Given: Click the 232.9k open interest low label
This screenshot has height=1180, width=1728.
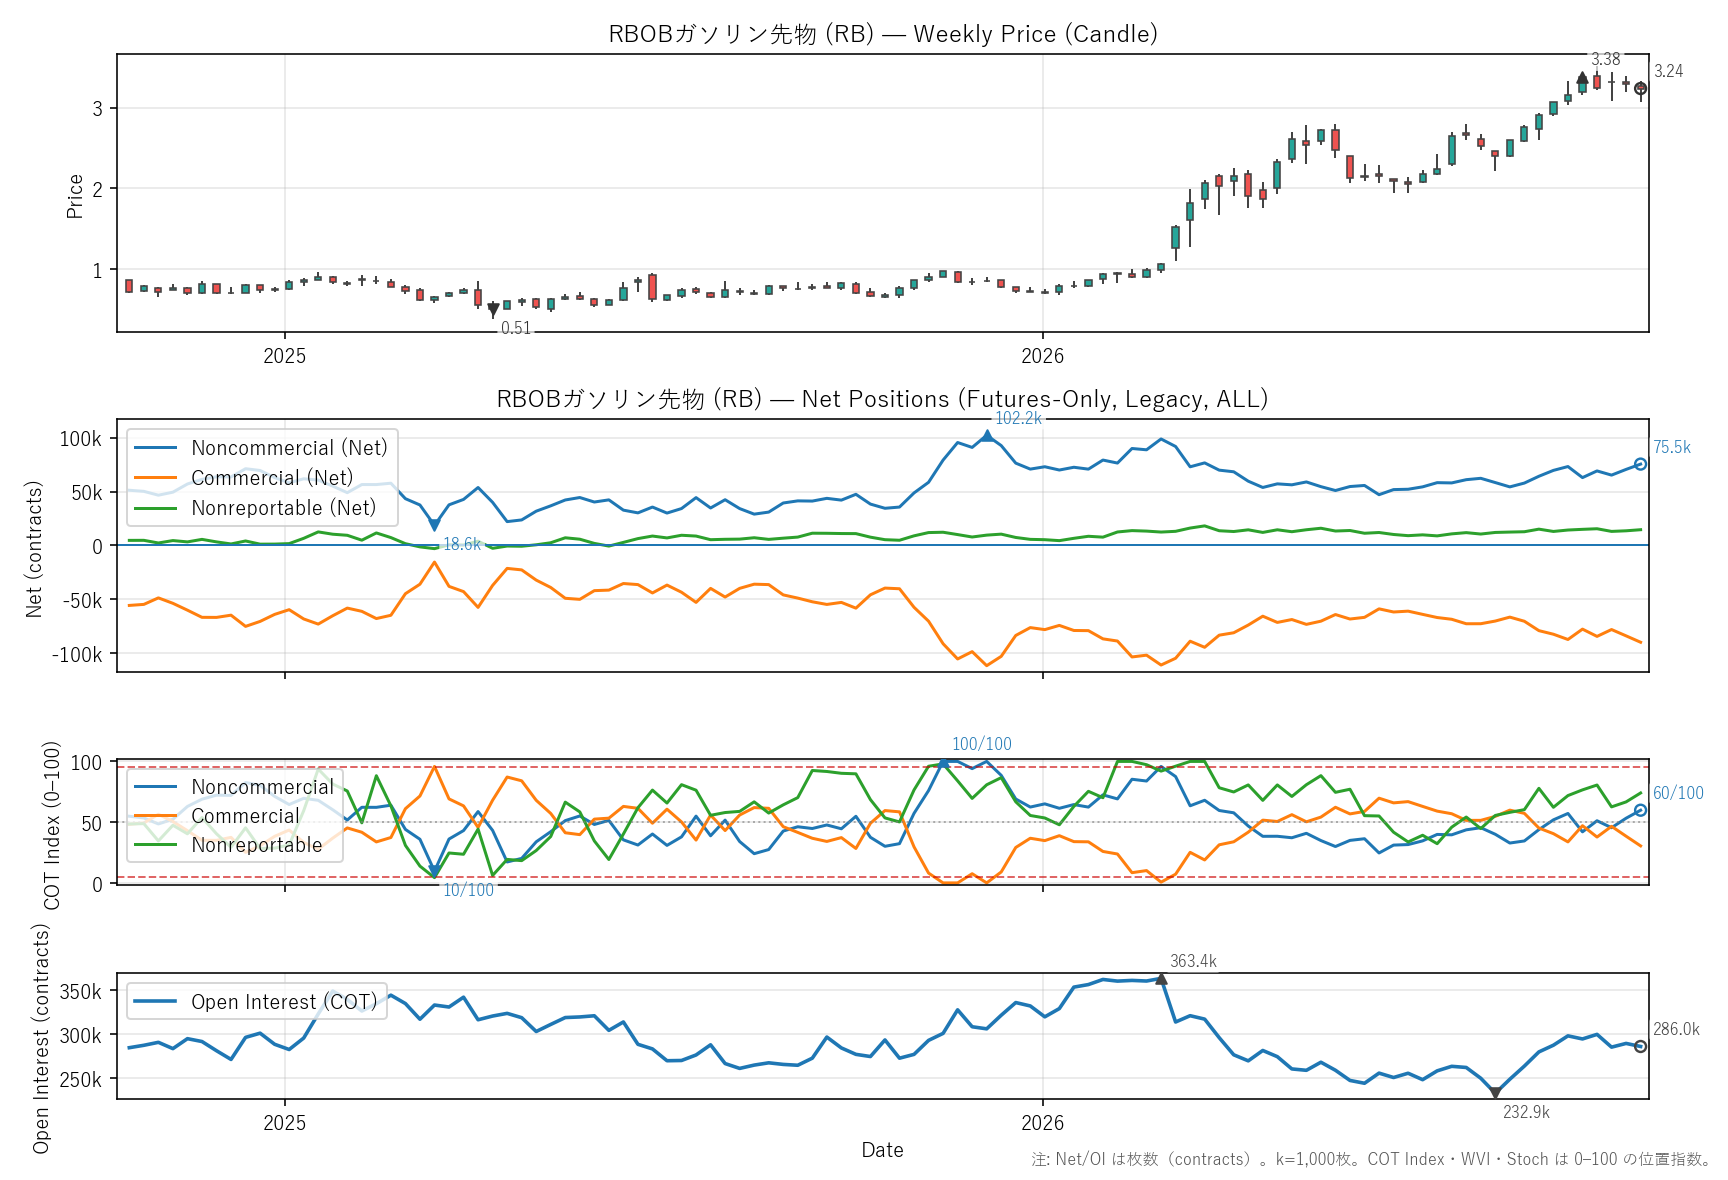Looking at the screenshot, I should 1526,1112.
